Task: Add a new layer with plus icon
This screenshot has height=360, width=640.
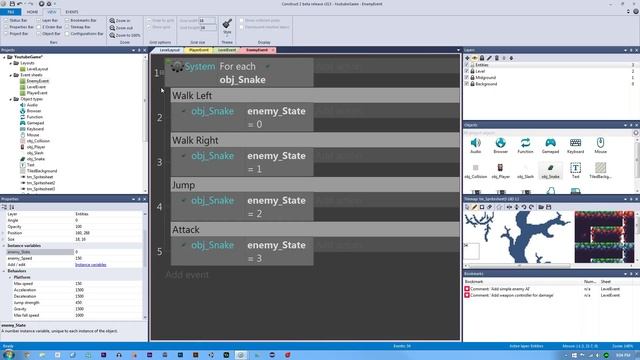Action: 467,58
